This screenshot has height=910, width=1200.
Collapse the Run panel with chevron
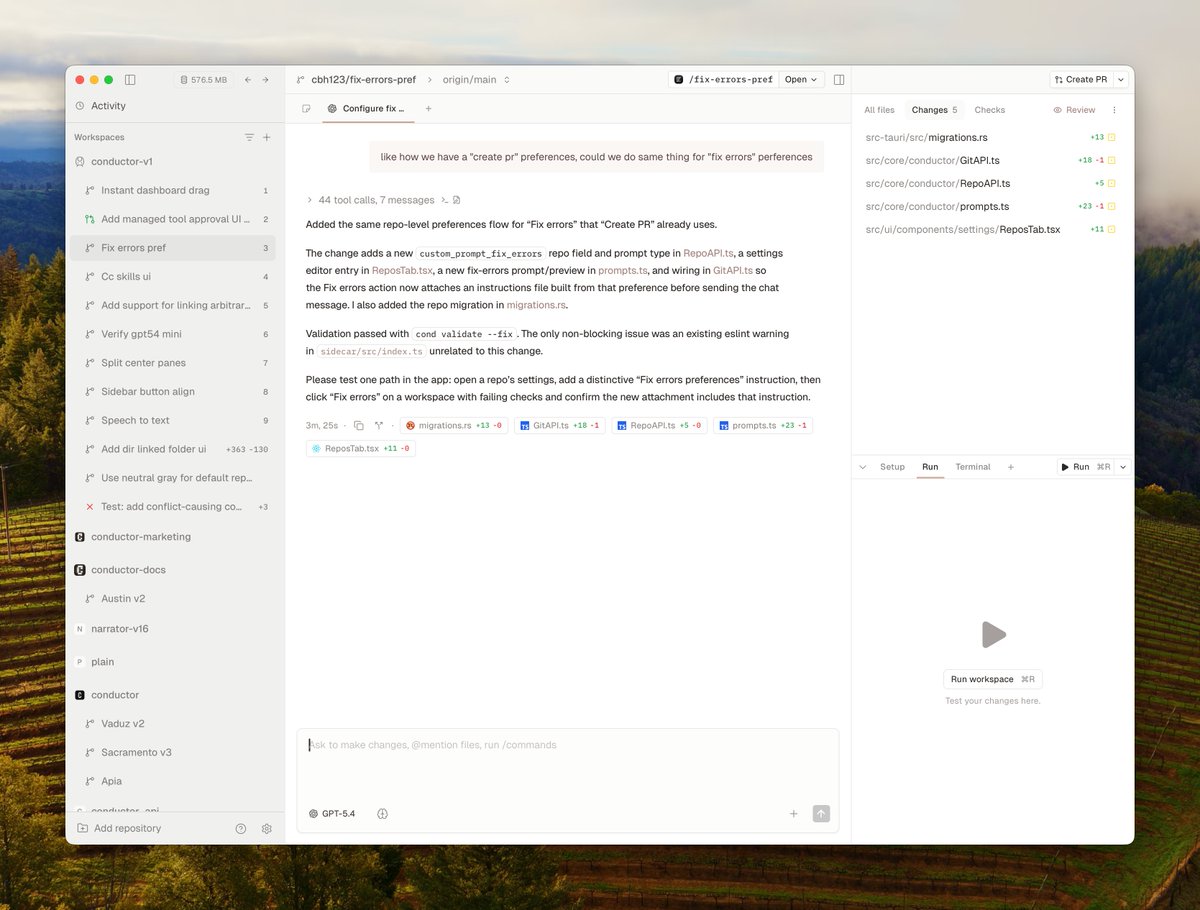click(x=863, y=467)
